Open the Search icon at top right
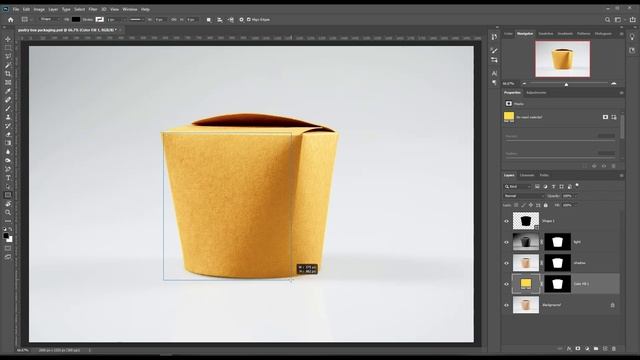Screen dimensions: 640x360 click(x=607, y=20)
